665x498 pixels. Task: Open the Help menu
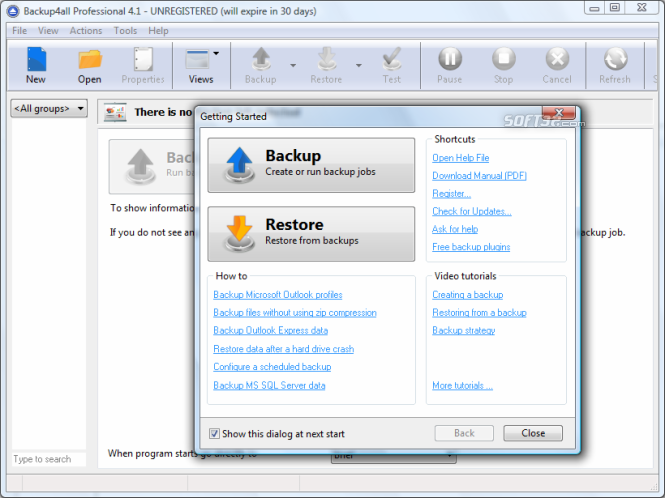pos(158,31)
